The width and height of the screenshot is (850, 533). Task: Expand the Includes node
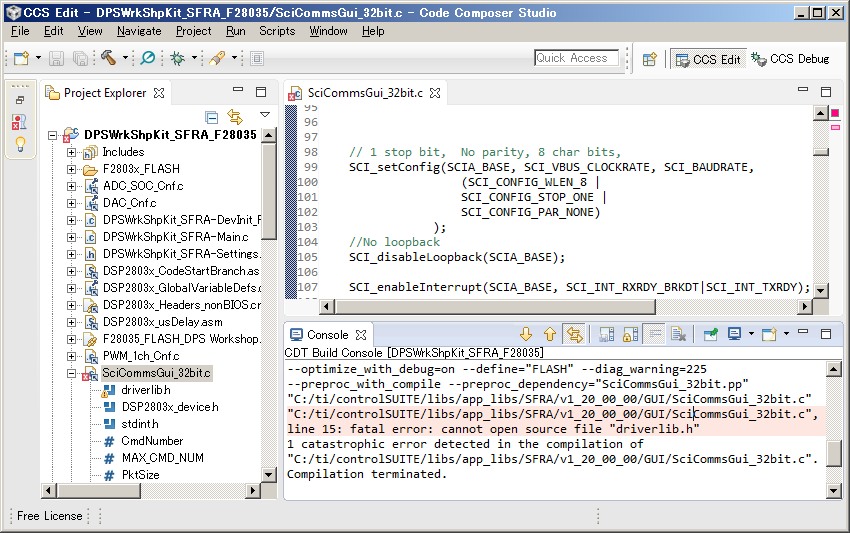click(71, 152)
